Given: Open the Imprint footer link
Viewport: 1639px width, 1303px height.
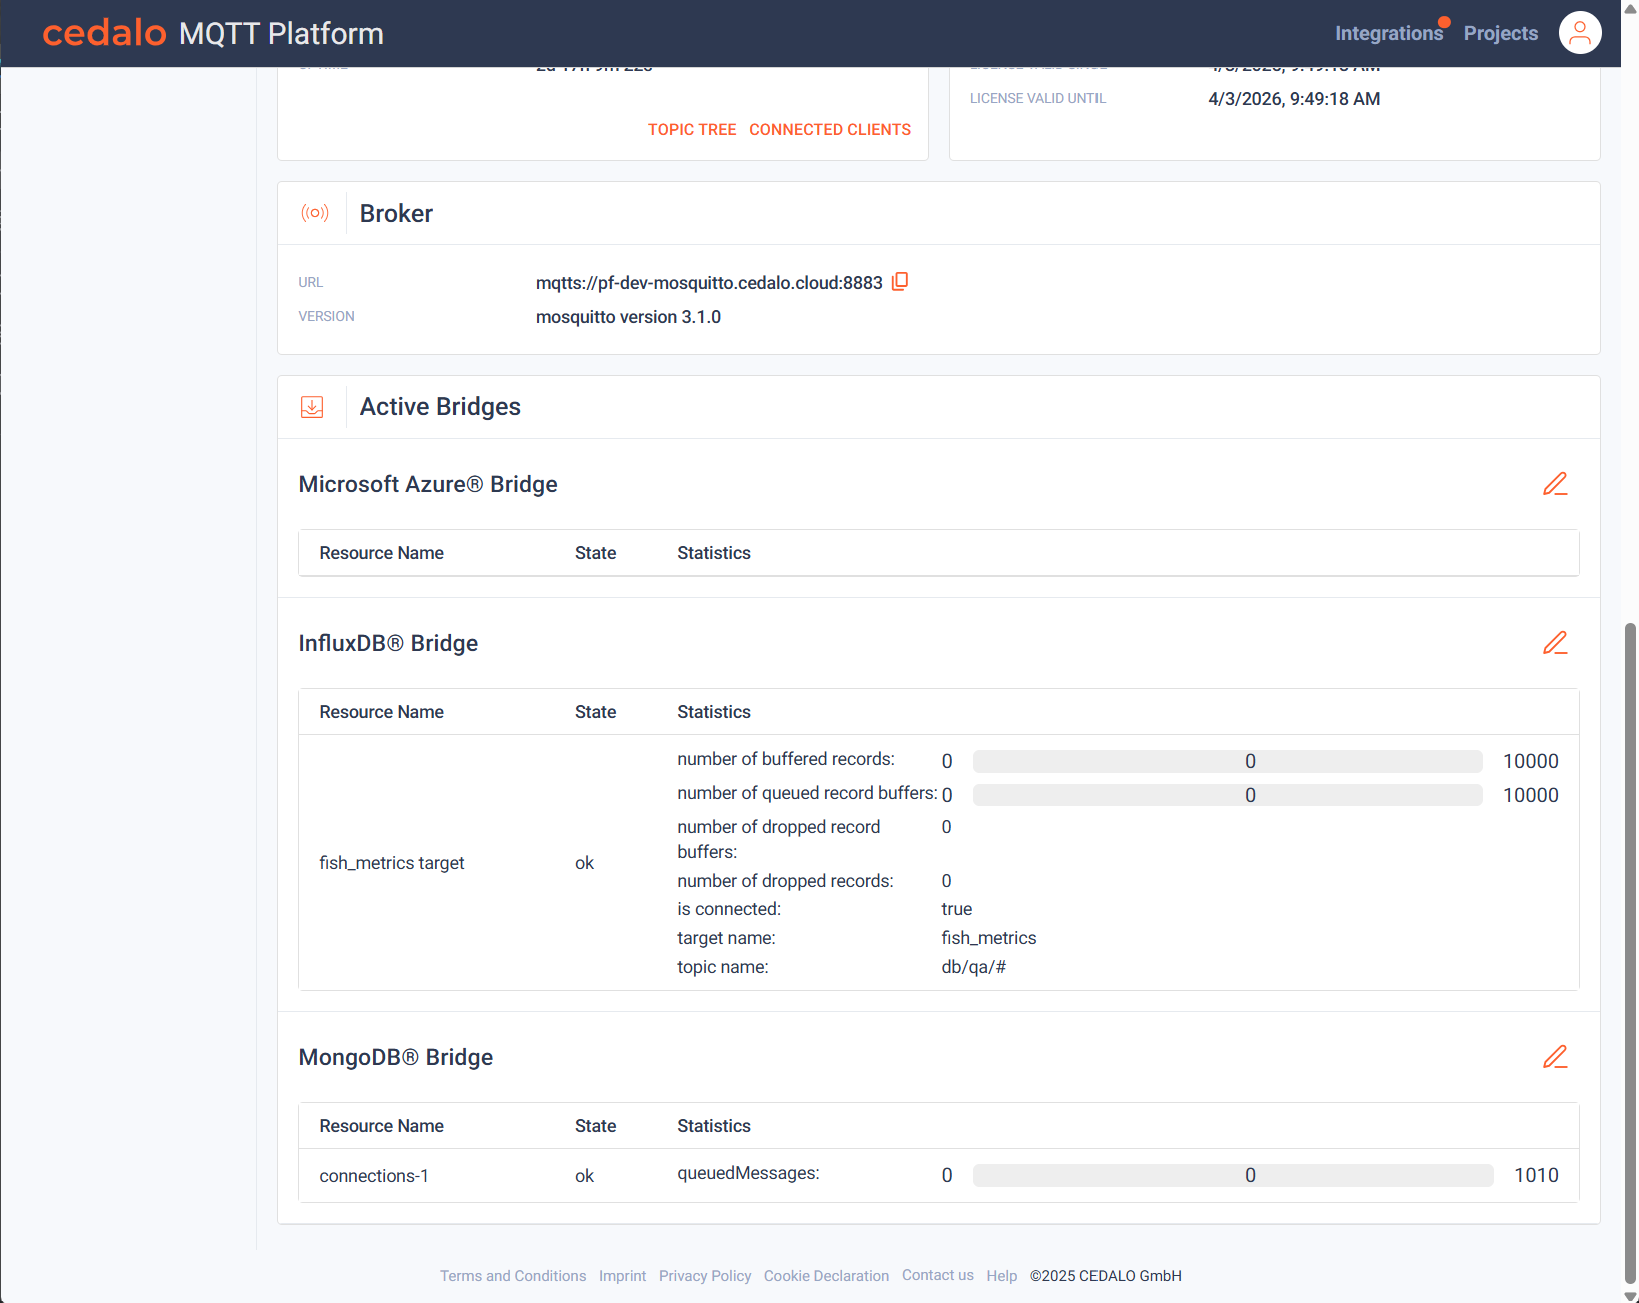Looking at the screenshot, I should coord(622,1276).
